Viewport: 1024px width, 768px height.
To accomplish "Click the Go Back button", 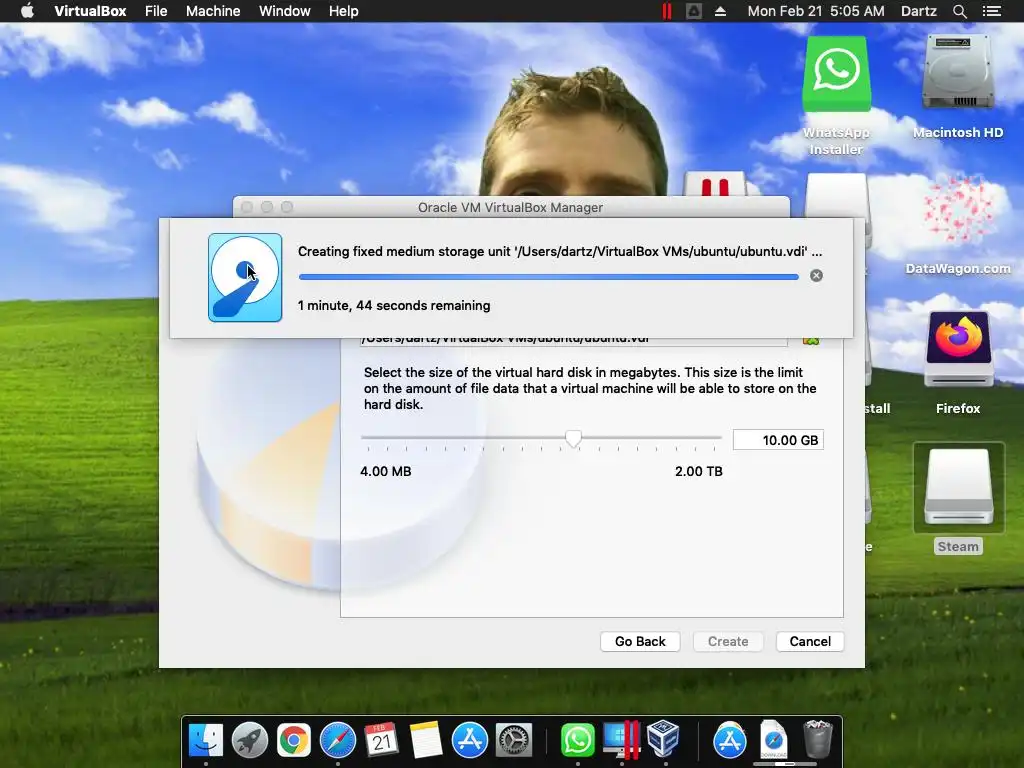I will click(x=640, y=641).
